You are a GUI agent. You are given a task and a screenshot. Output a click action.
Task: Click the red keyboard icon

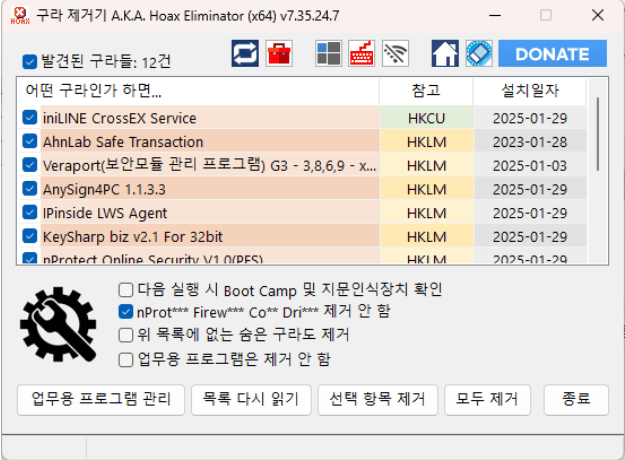362,54
